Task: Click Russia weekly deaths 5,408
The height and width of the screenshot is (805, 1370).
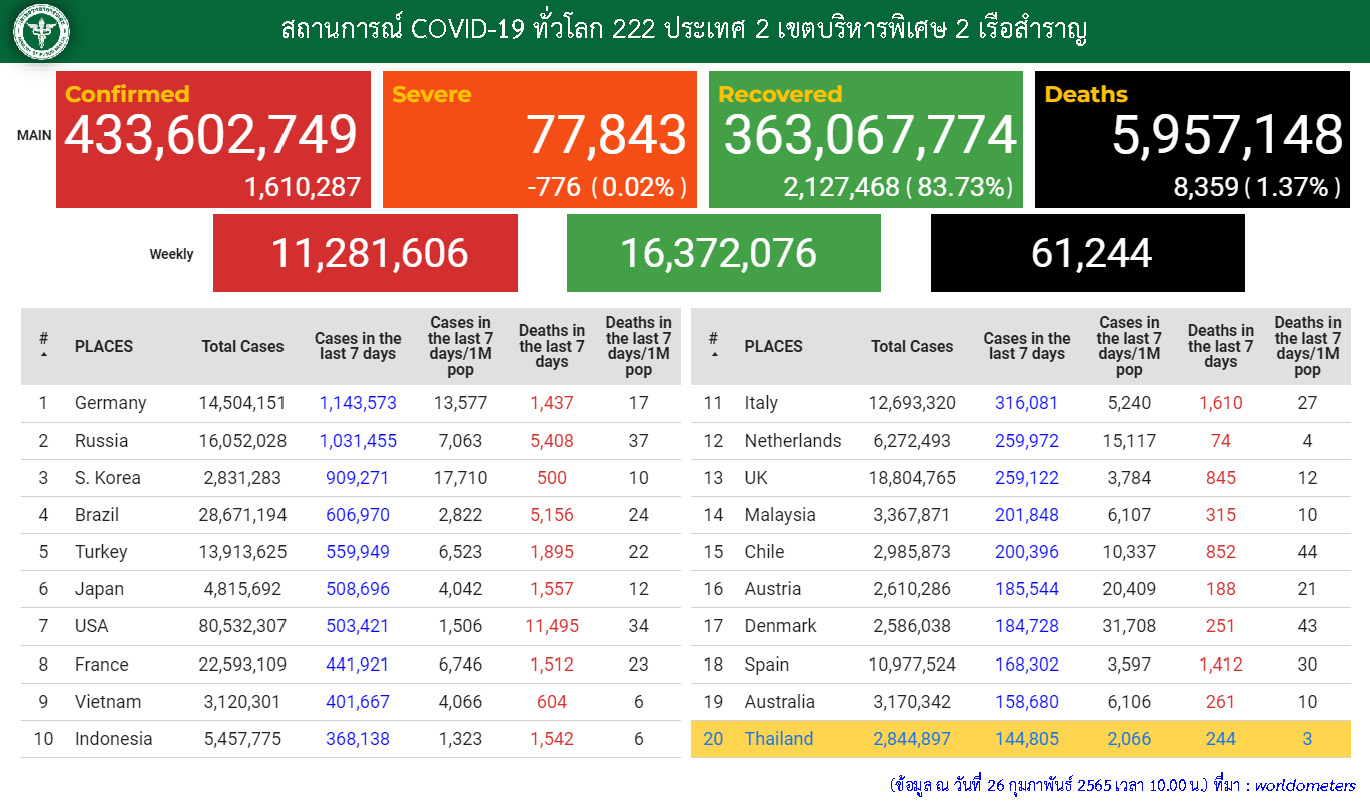Action: click(x=552, y=440)
